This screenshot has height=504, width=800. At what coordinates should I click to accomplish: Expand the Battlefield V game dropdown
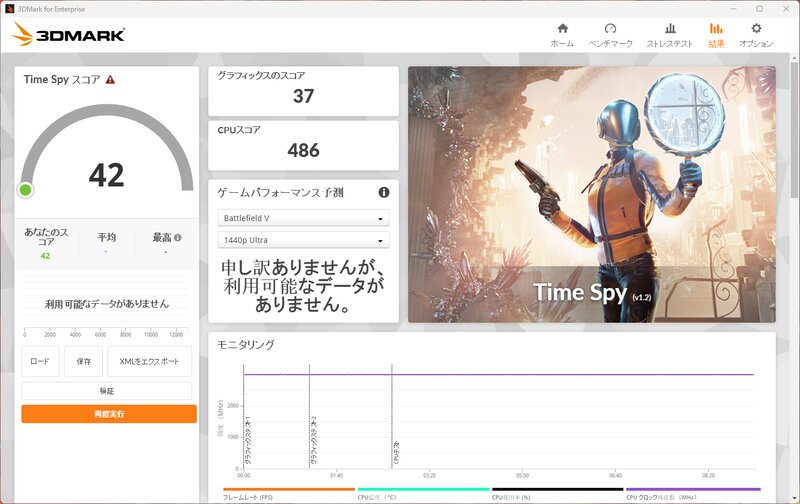304,218
